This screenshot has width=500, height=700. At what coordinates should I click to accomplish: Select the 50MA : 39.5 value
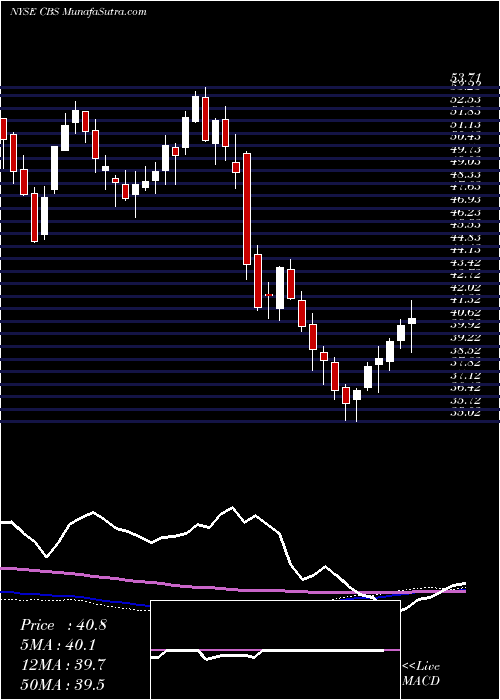(62, 684)
